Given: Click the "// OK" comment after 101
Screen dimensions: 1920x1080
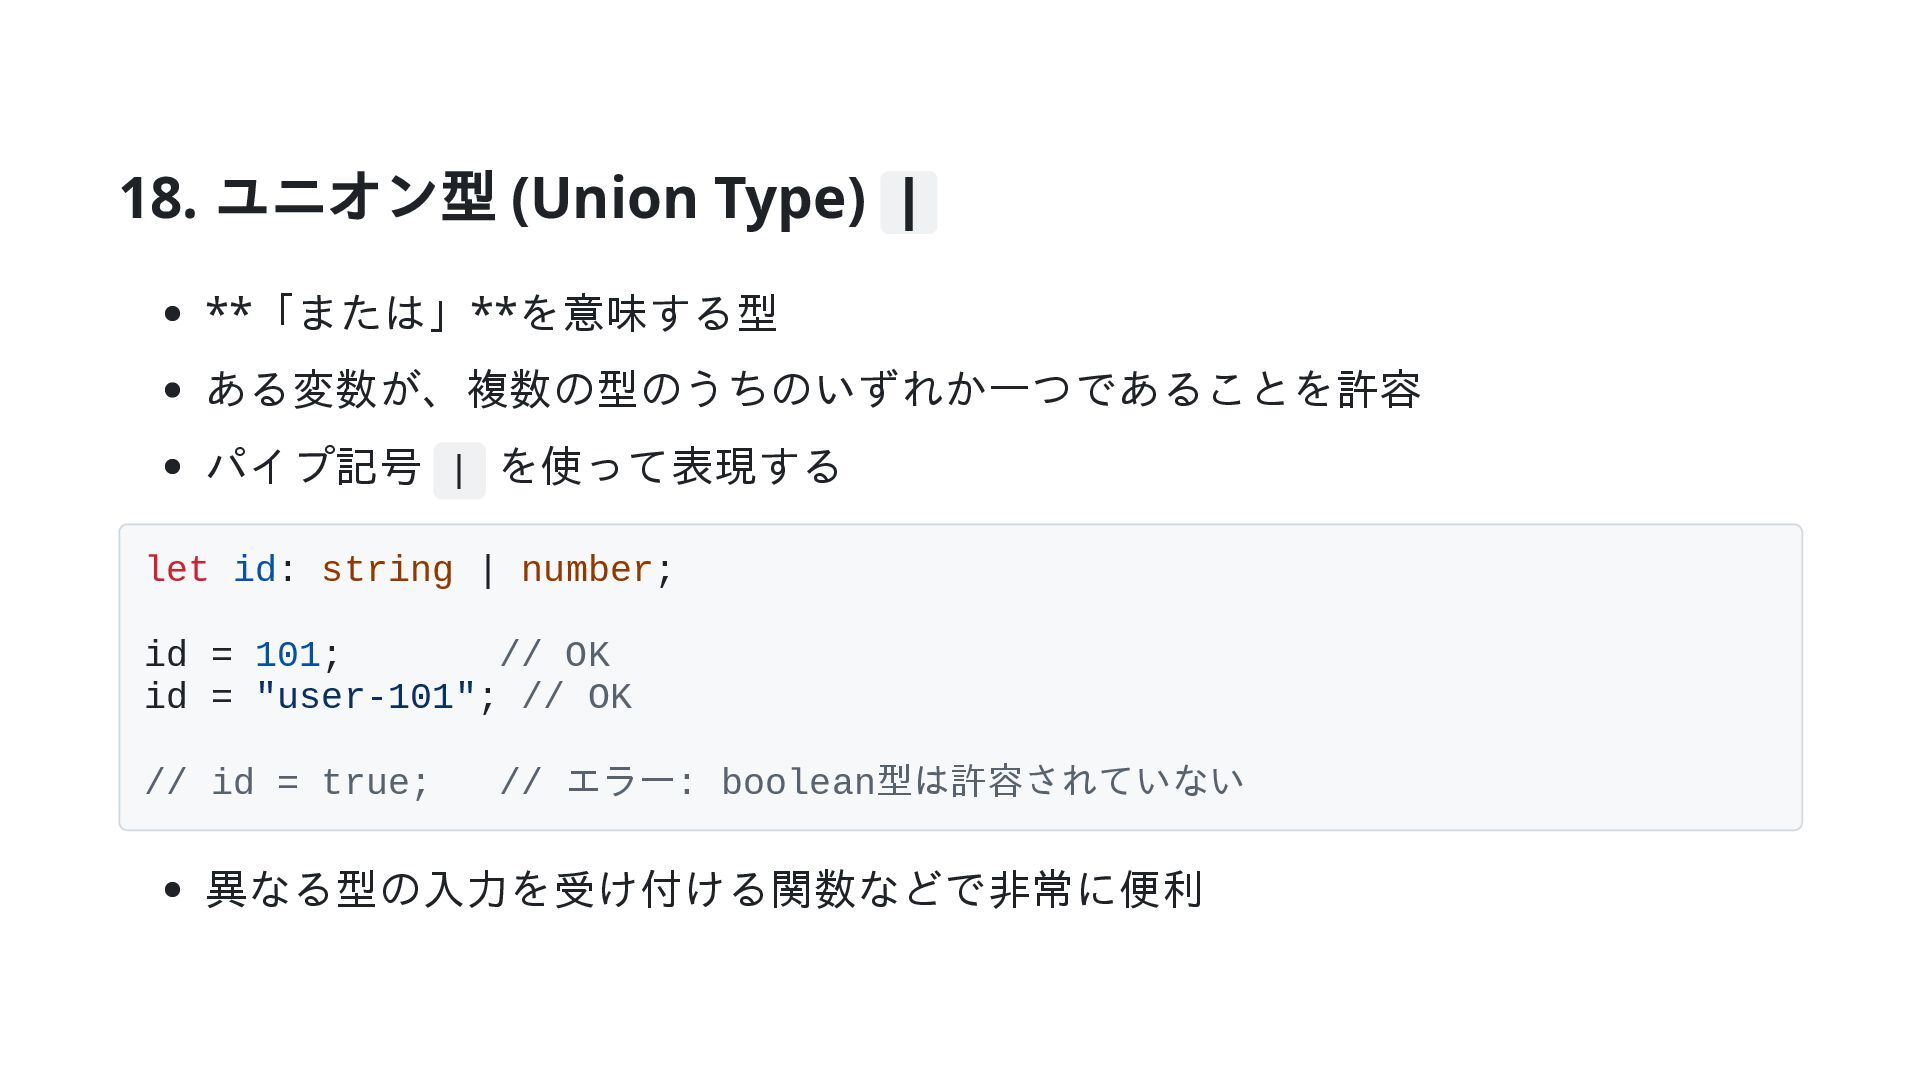Looking at the screenshot, I should [x=554, y=656].
